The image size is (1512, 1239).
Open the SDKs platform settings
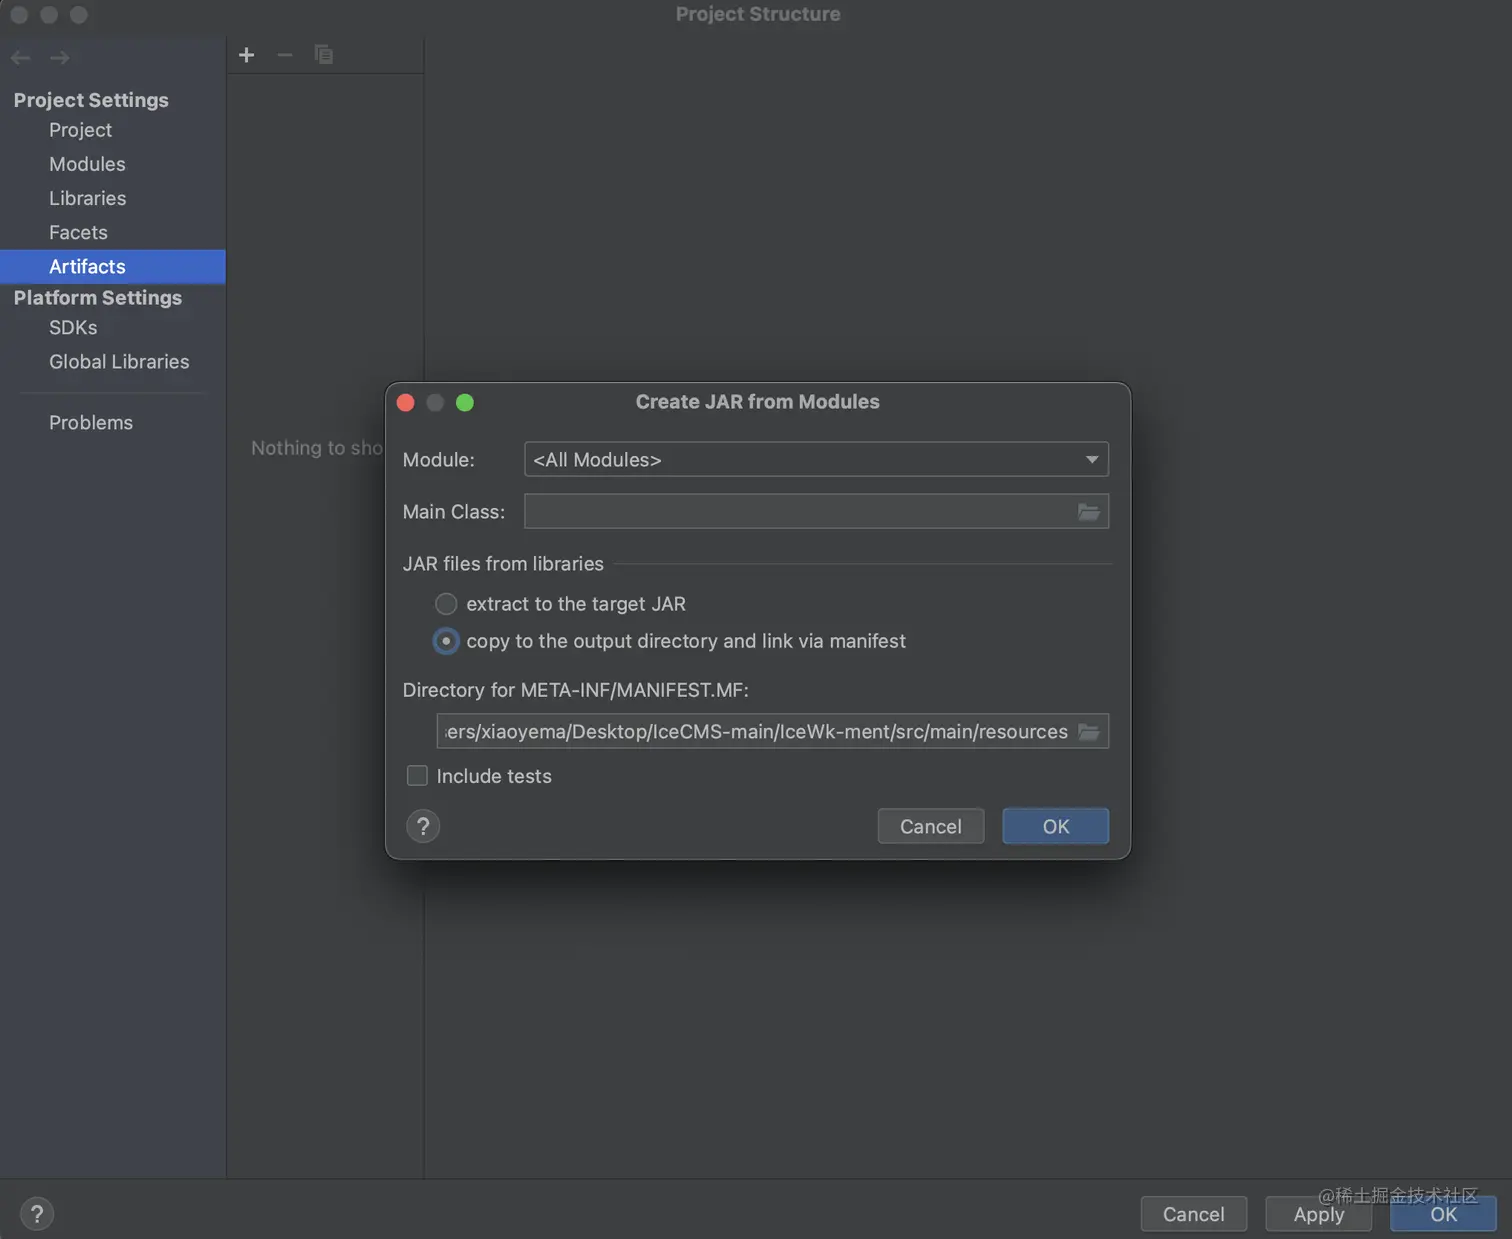[x=73, y=328]
